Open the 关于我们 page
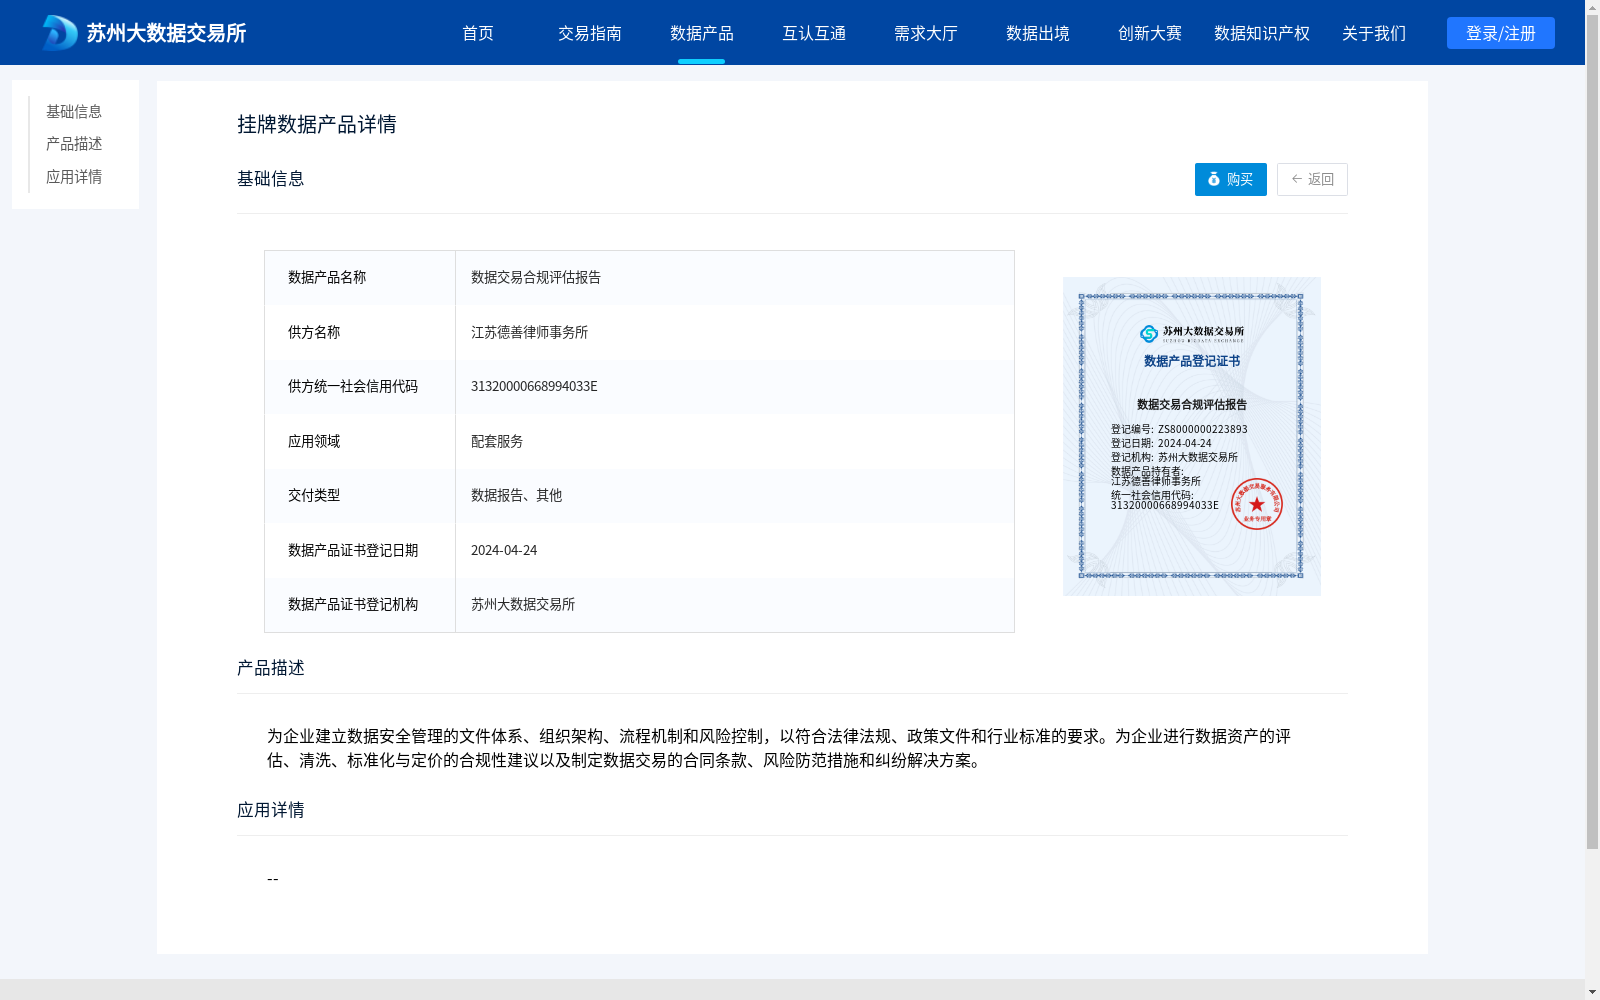The height and width of the screenshot is (1000, 1600). [1374, 33]
